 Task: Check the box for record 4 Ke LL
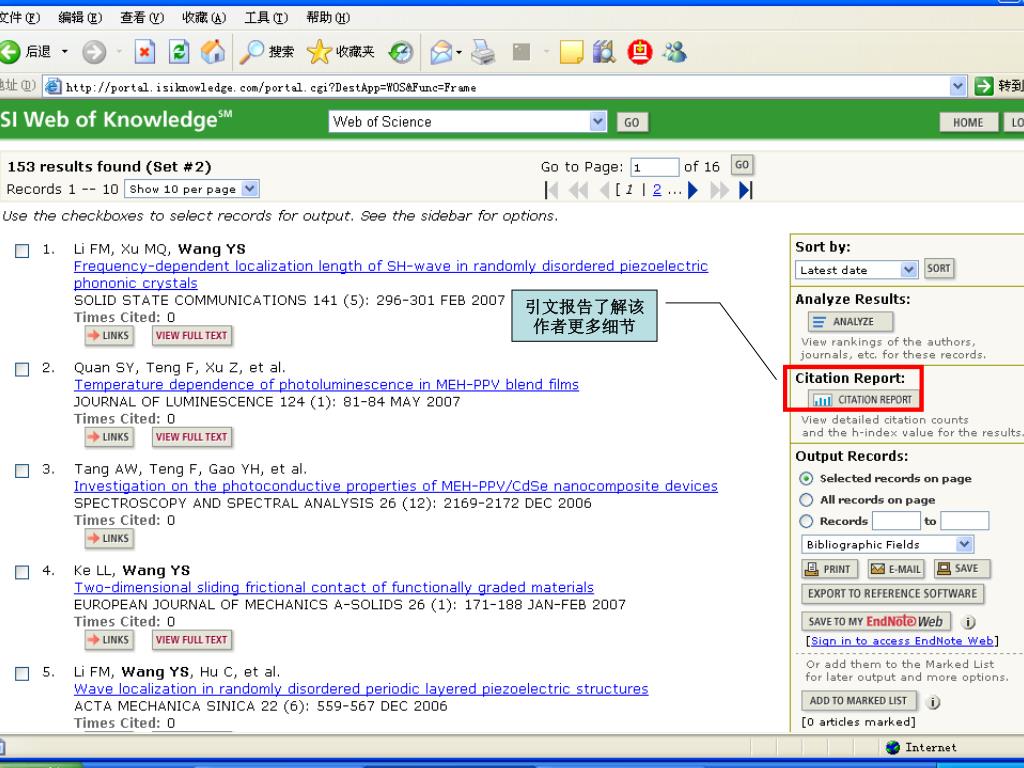22,572
